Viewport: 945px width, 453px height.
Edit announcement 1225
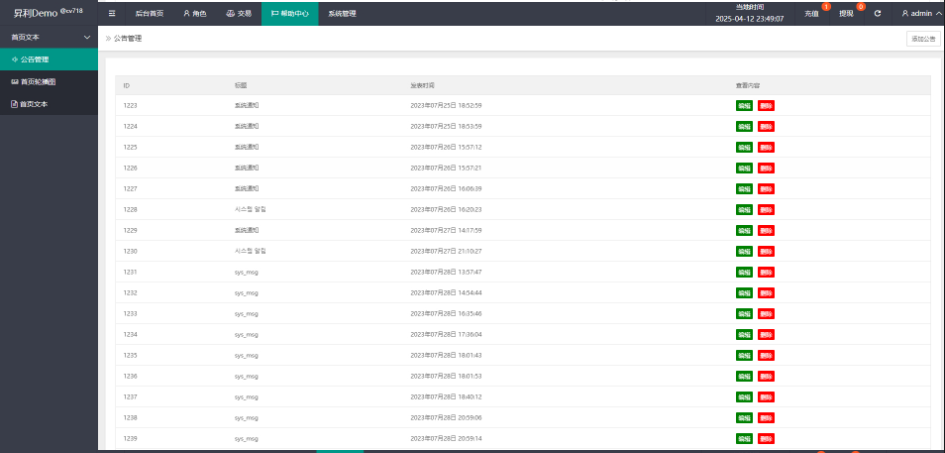pos(744,147)
